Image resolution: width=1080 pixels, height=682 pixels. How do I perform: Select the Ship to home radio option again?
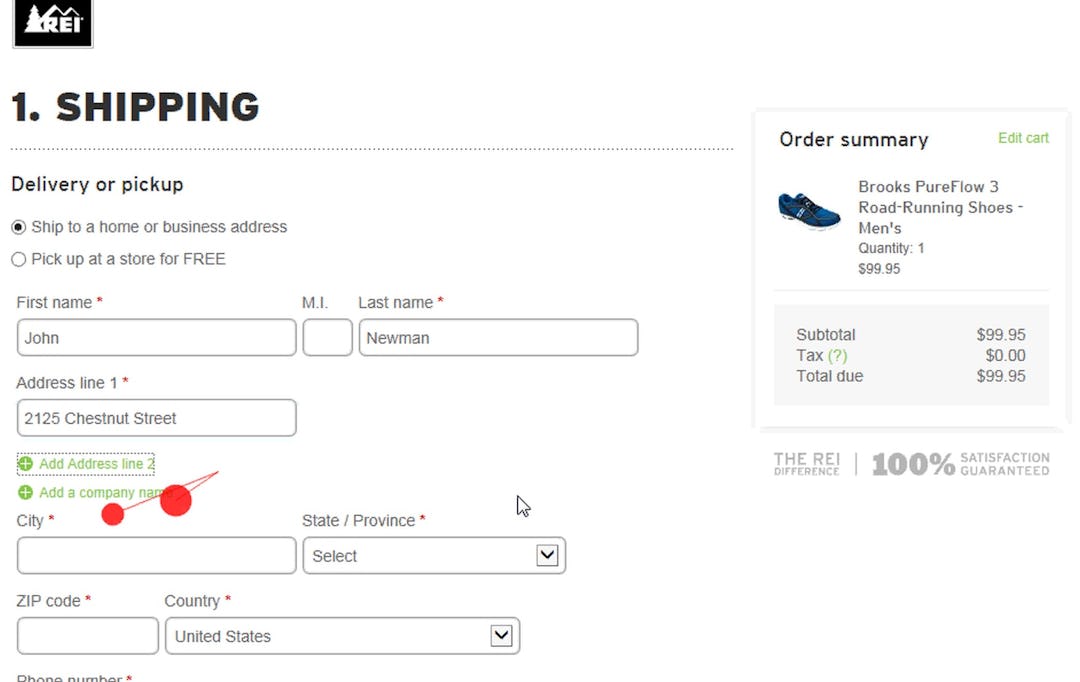point(18,226)
